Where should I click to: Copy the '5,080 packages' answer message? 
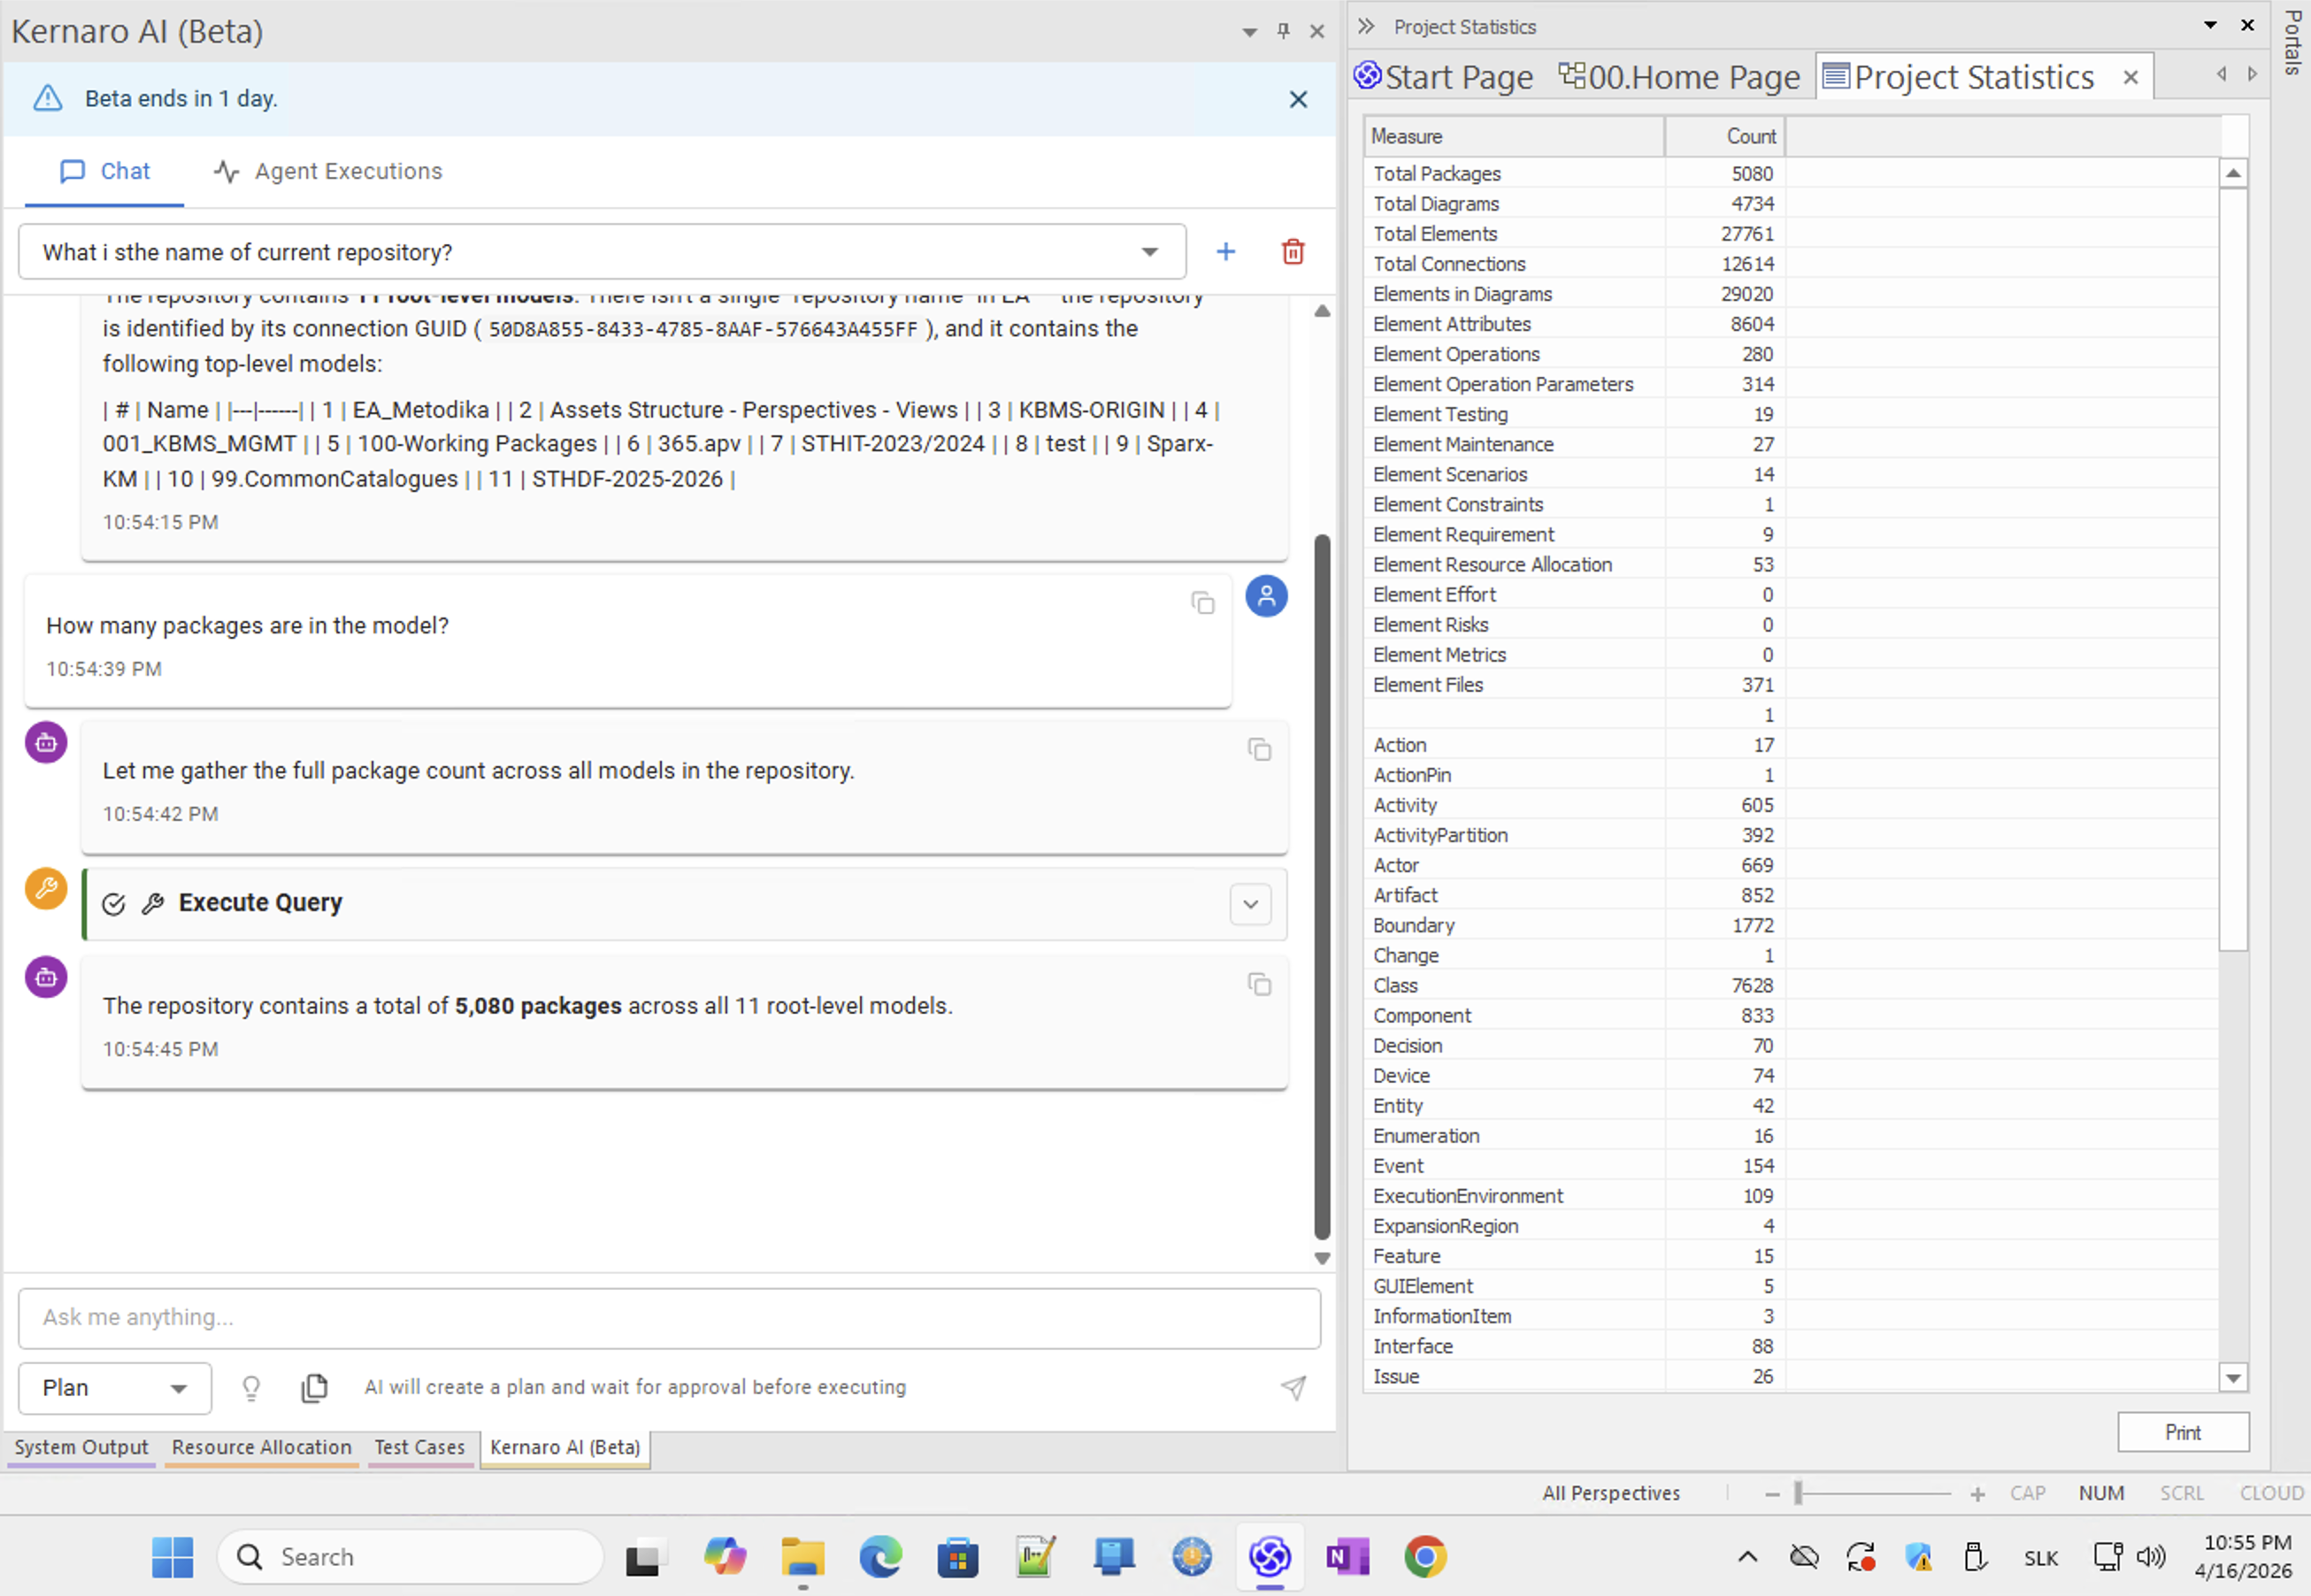tap(1259, 984)
